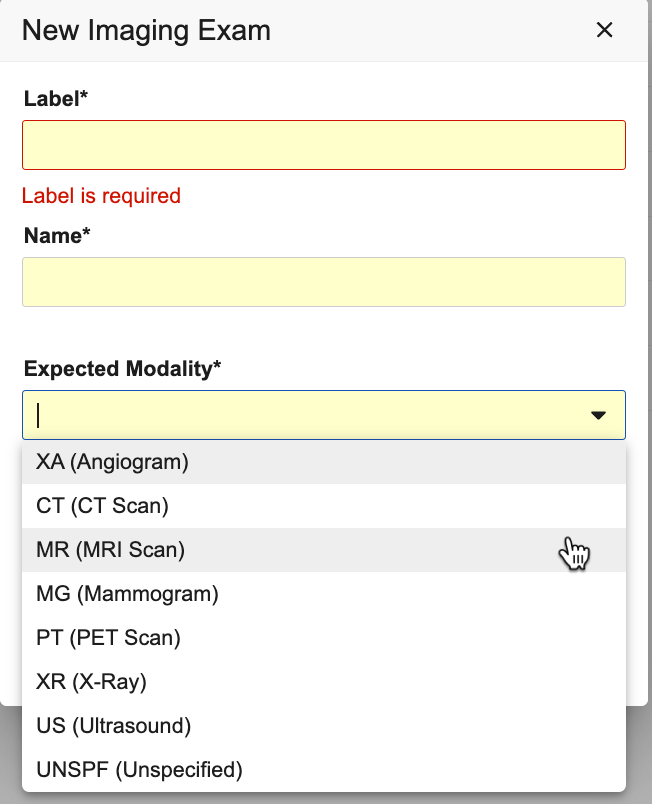Click inside the Expected Modality combo box

point(300,415)
